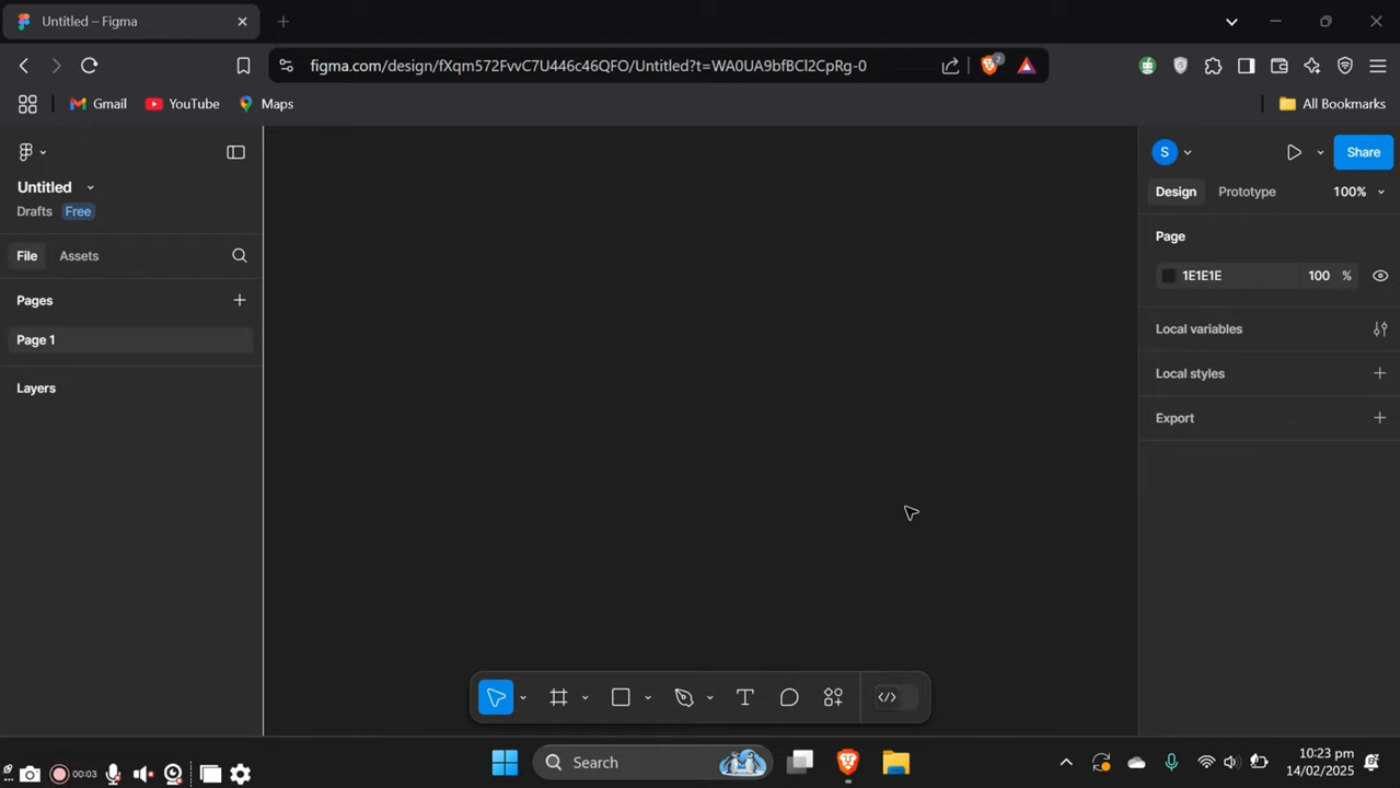Screen dimensions: 1400x788
Task: Expand the Untitled file name menu
Action: click(x=91, y=188)
